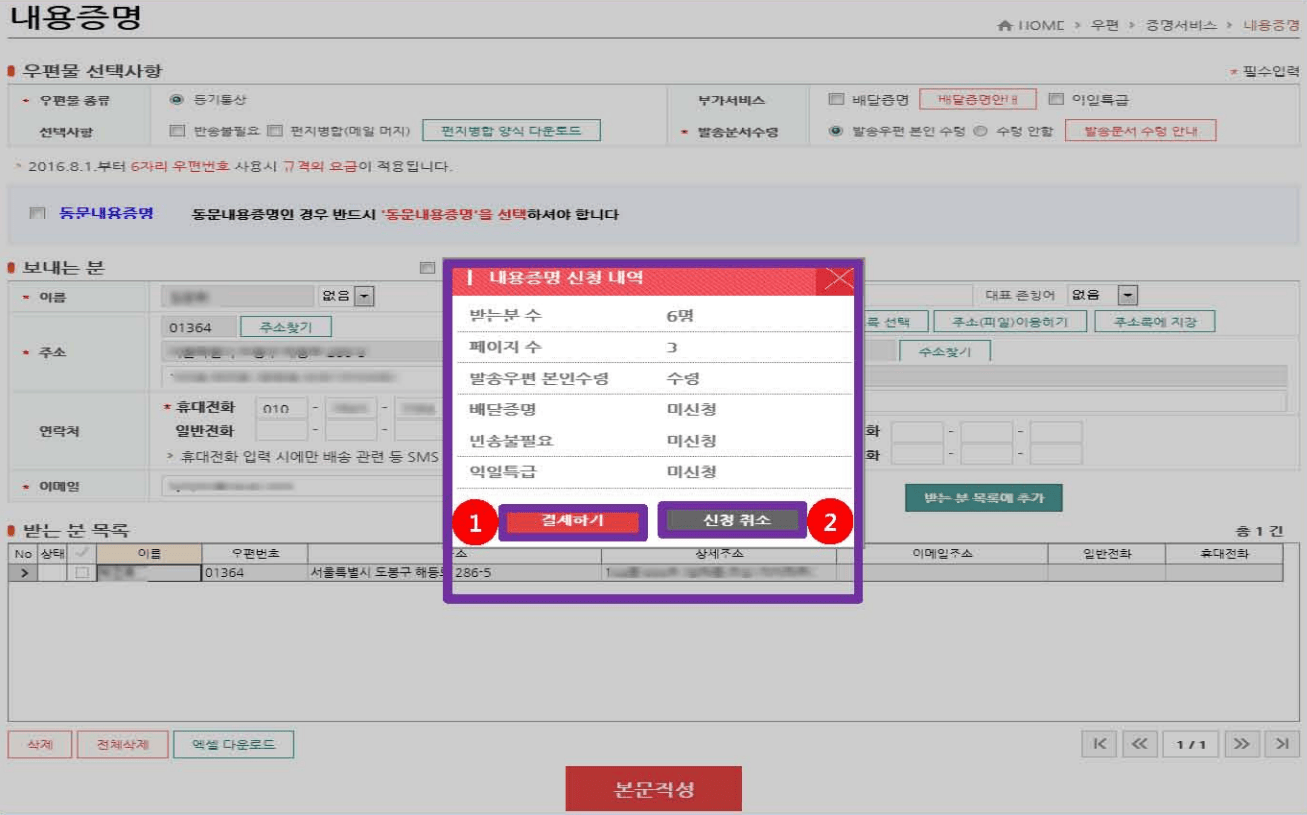Click 주소(파일)이용하기 button
The image size is (1307, 815).
(x=1010, y=322)
